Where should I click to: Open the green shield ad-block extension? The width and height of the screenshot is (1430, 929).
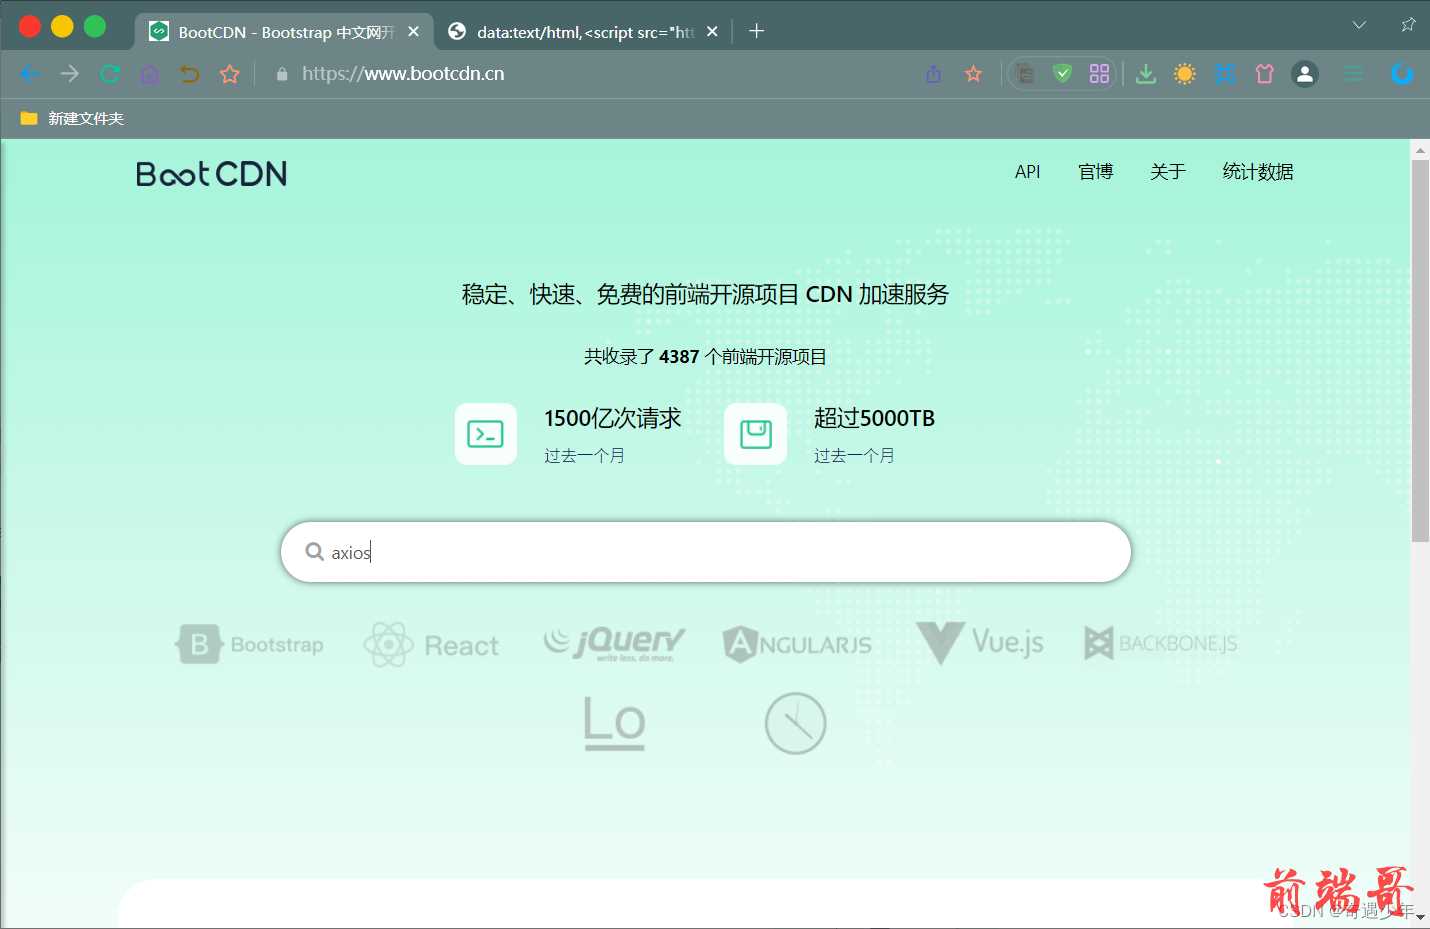1062,74
